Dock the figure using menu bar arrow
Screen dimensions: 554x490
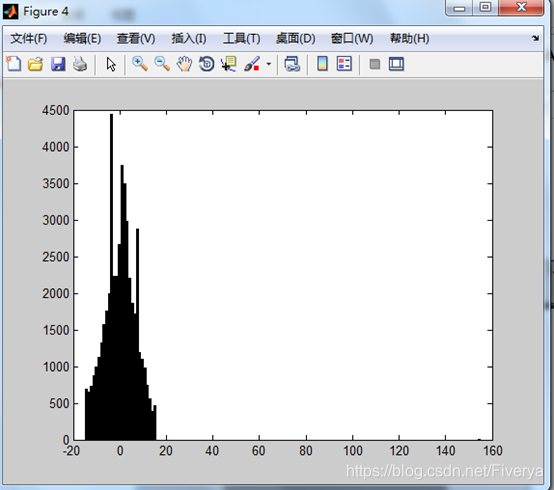535,38
